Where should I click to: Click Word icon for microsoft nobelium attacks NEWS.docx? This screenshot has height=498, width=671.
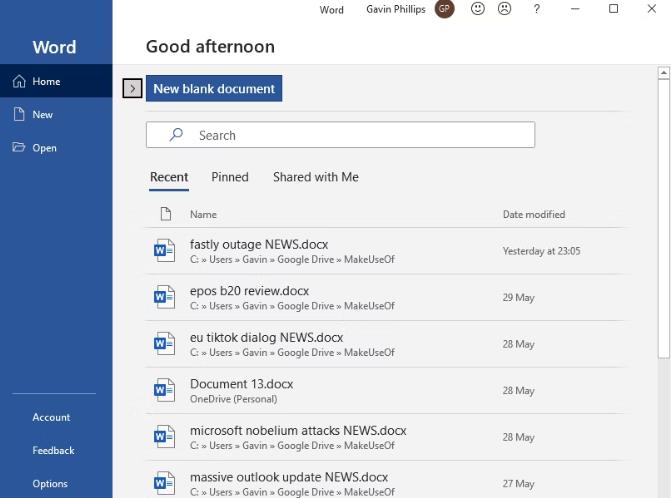(164, 437)
